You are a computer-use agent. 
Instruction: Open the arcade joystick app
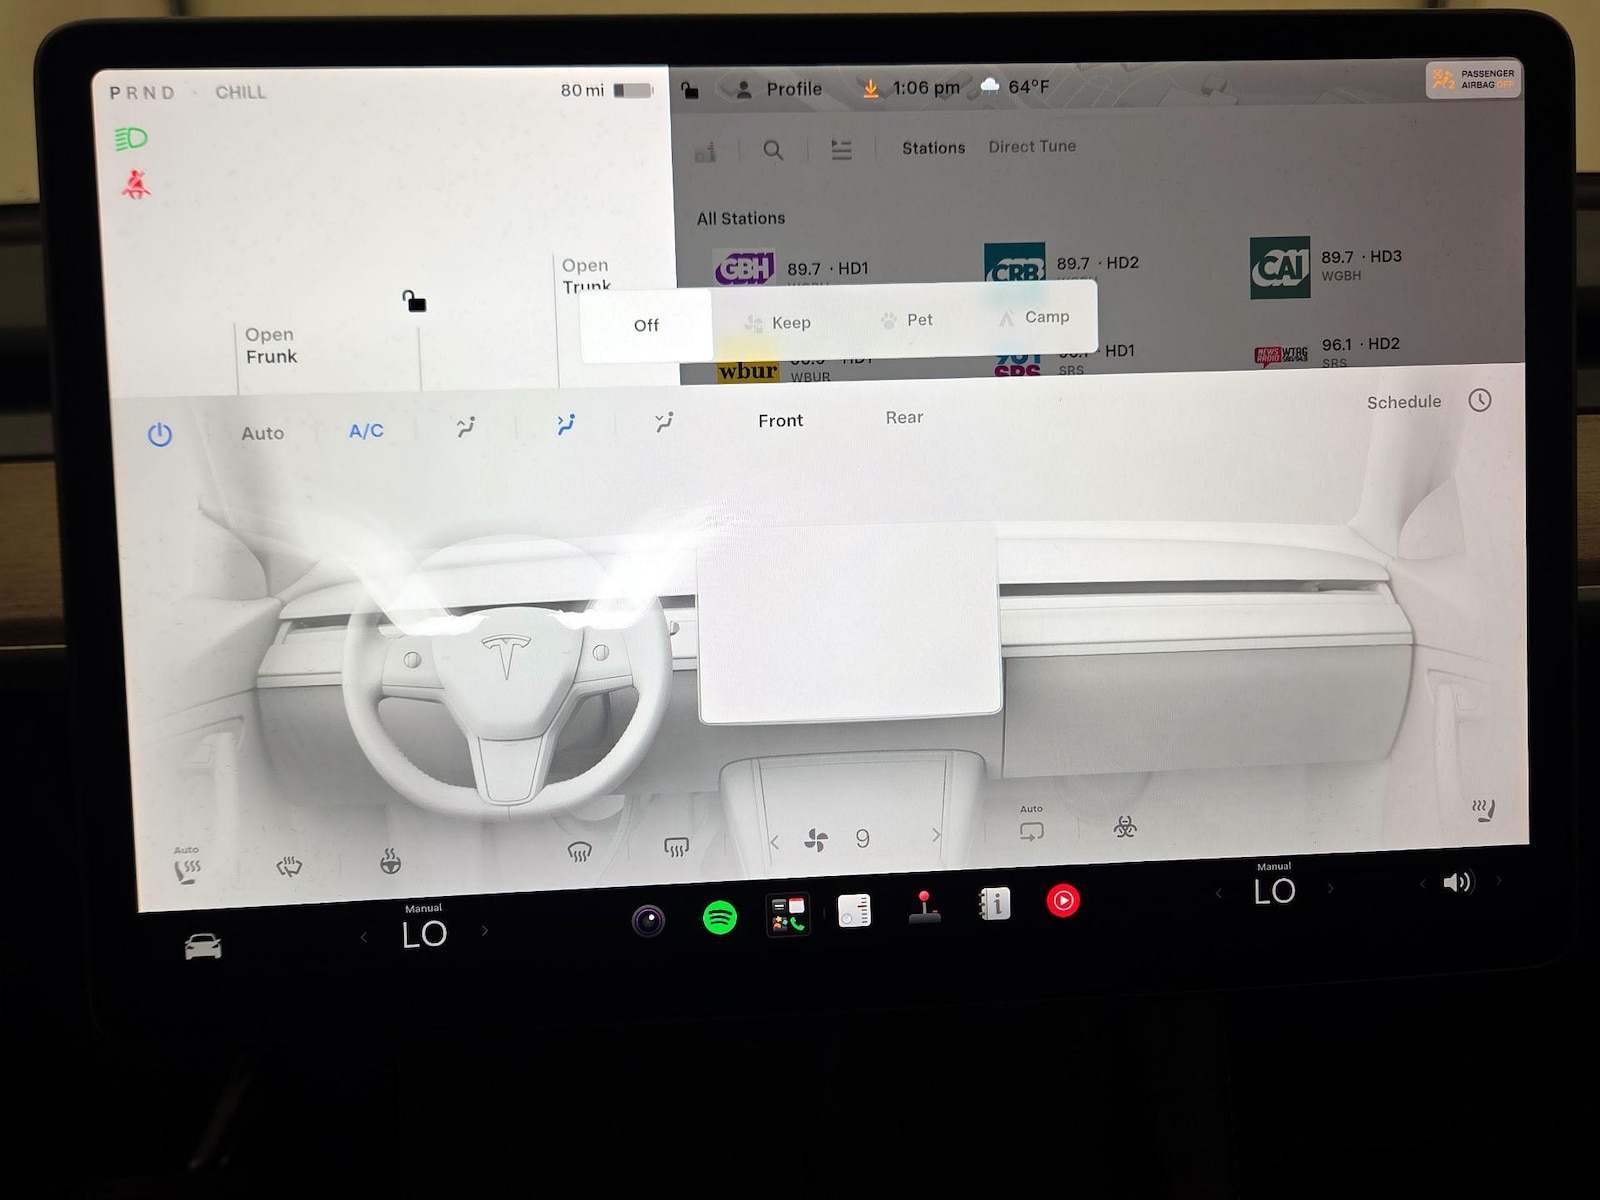pos(924,906)
